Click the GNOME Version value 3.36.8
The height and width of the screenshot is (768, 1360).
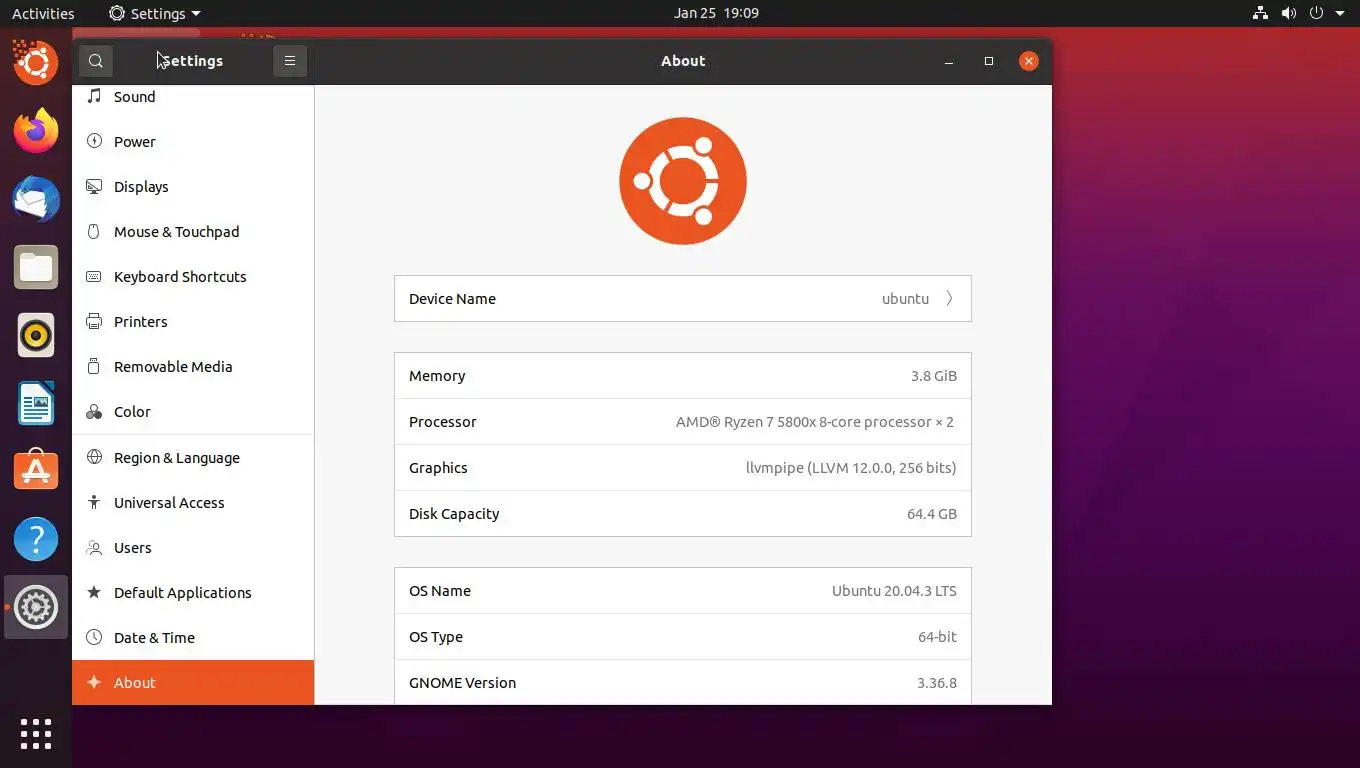tap(937, 683)
